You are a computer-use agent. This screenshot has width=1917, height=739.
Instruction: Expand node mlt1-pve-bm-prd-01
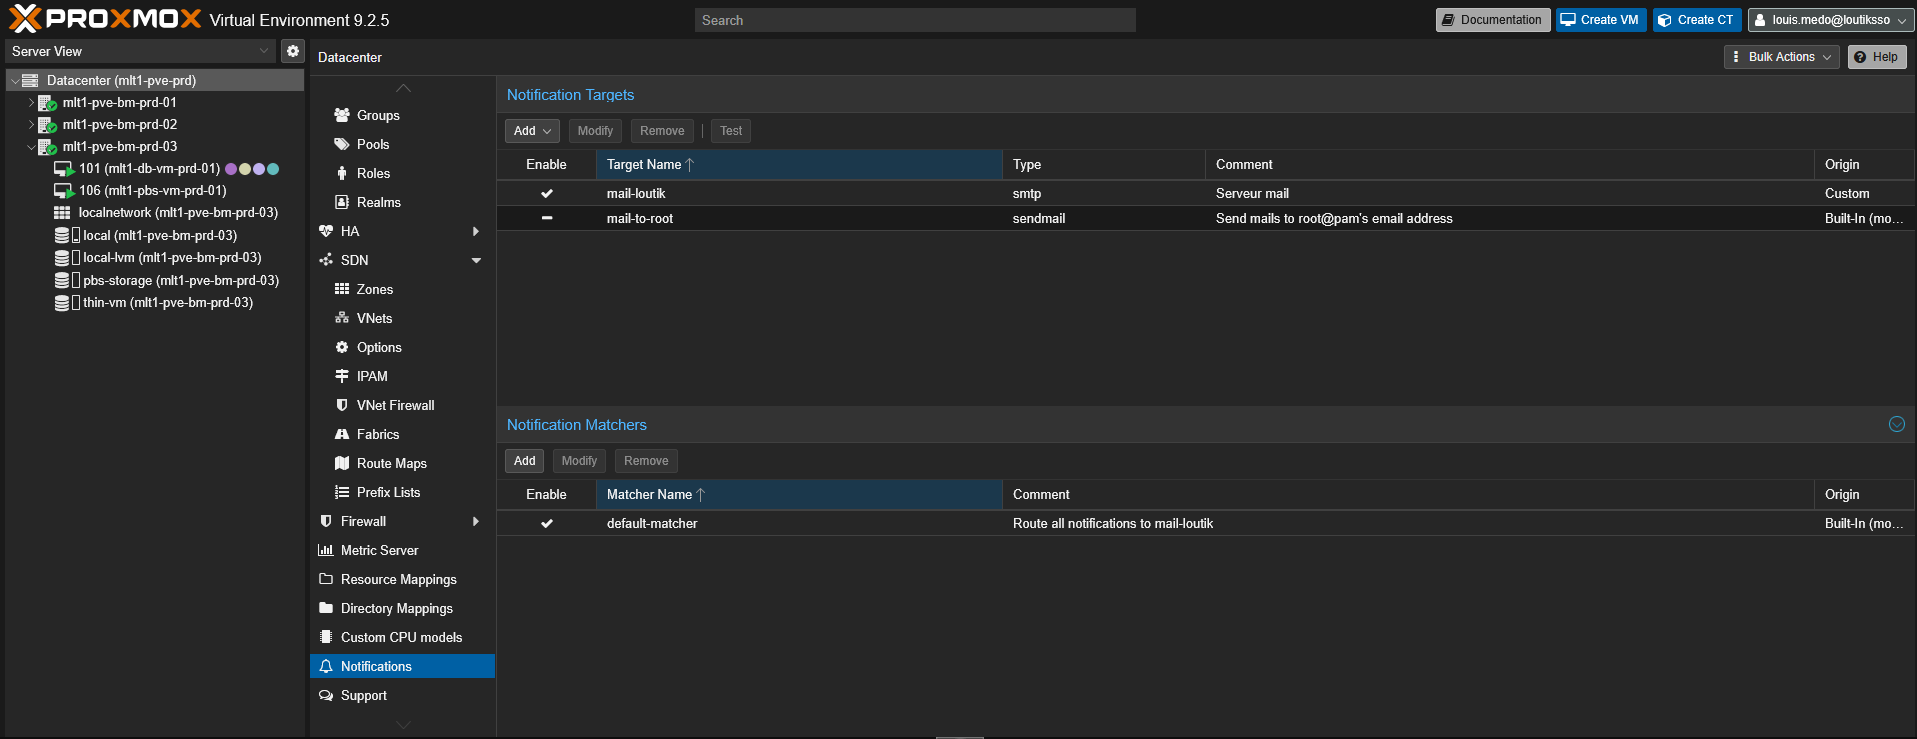click(31, 103)
